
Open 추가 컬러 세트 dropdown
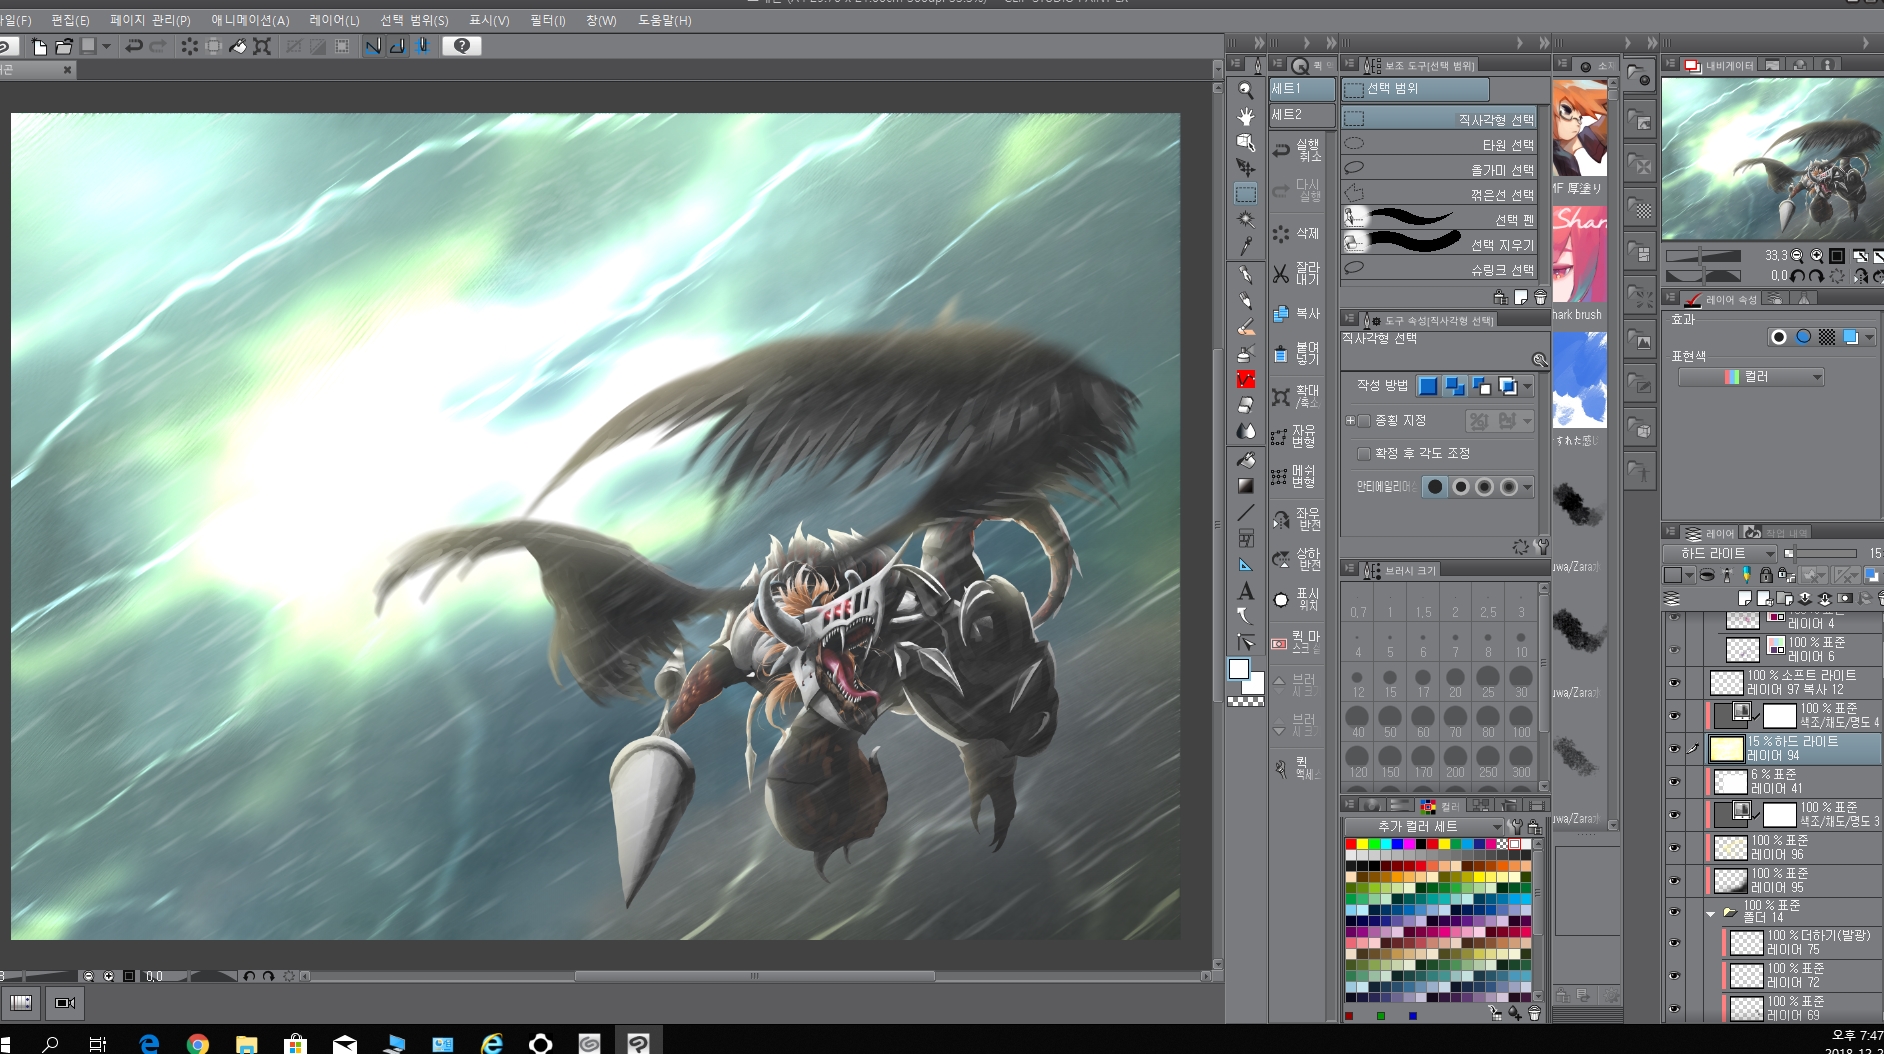1424,827
